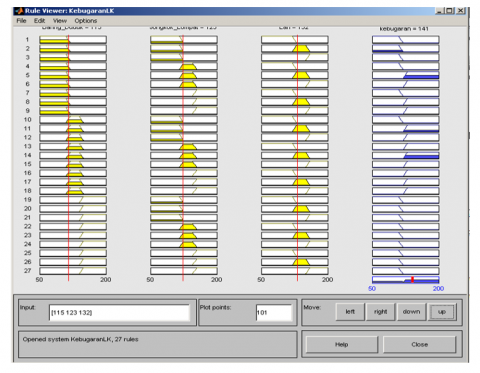Screen dimensions: 480x373
Task: Click the MATLAB logo icon in title bar
Action: pyautogui.click(x=19, y=11)
